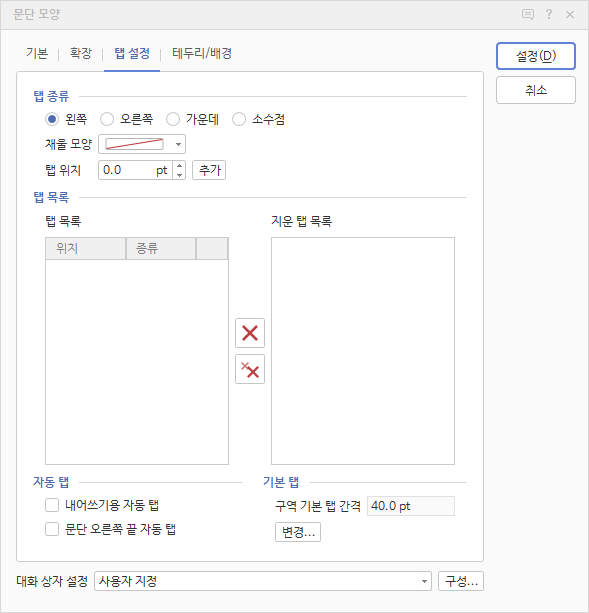Click the 종류 column header

coord(161,248)
